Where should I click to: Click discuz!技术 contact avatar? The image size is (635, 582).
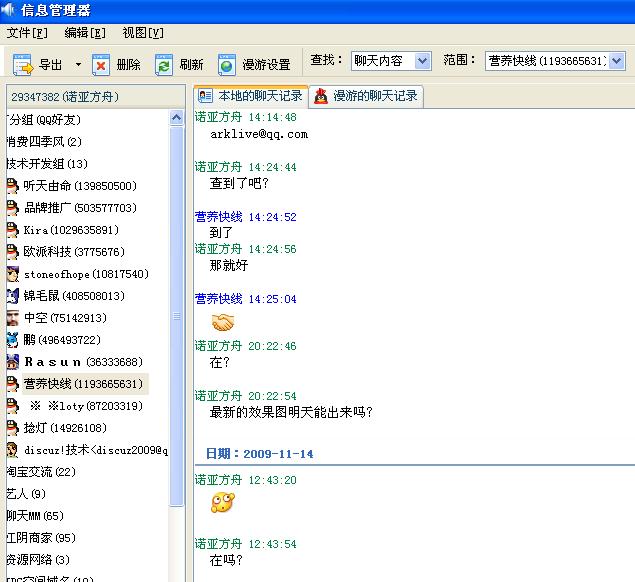click(13, 450)
